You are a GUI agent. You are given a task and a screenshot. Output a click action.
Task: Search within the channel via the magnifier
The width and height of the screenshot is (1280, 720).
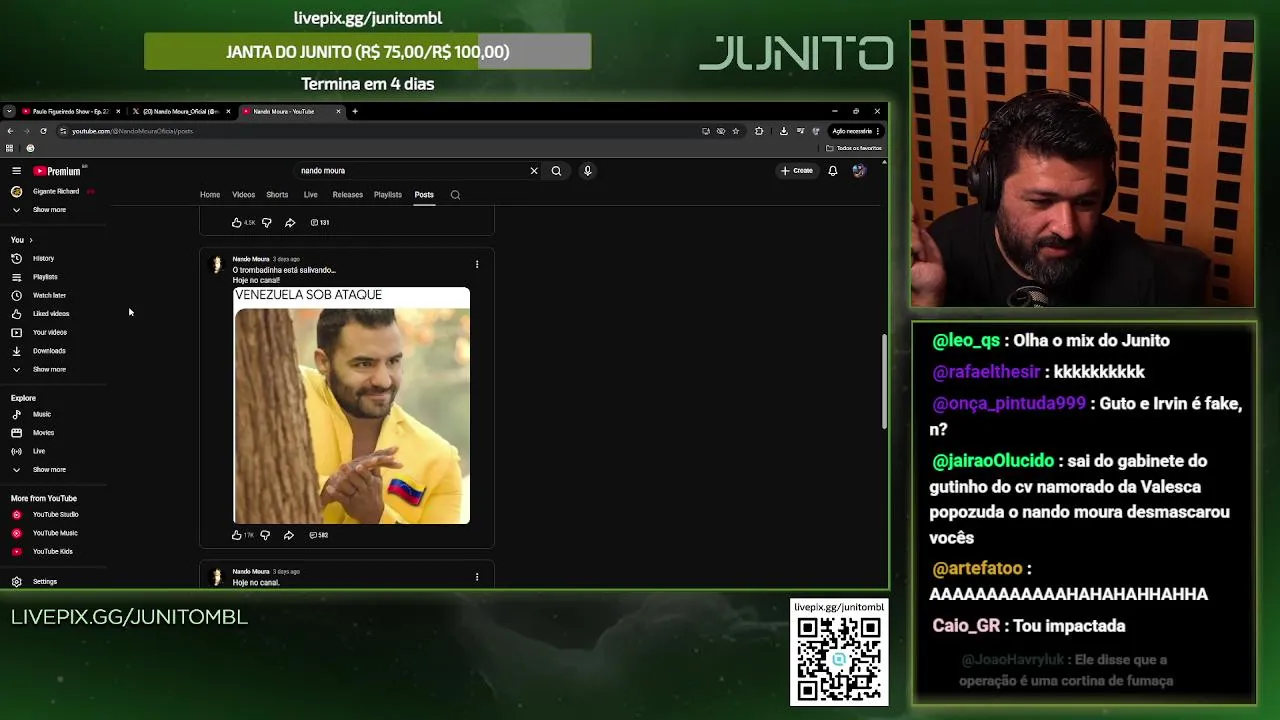(455, 195)
